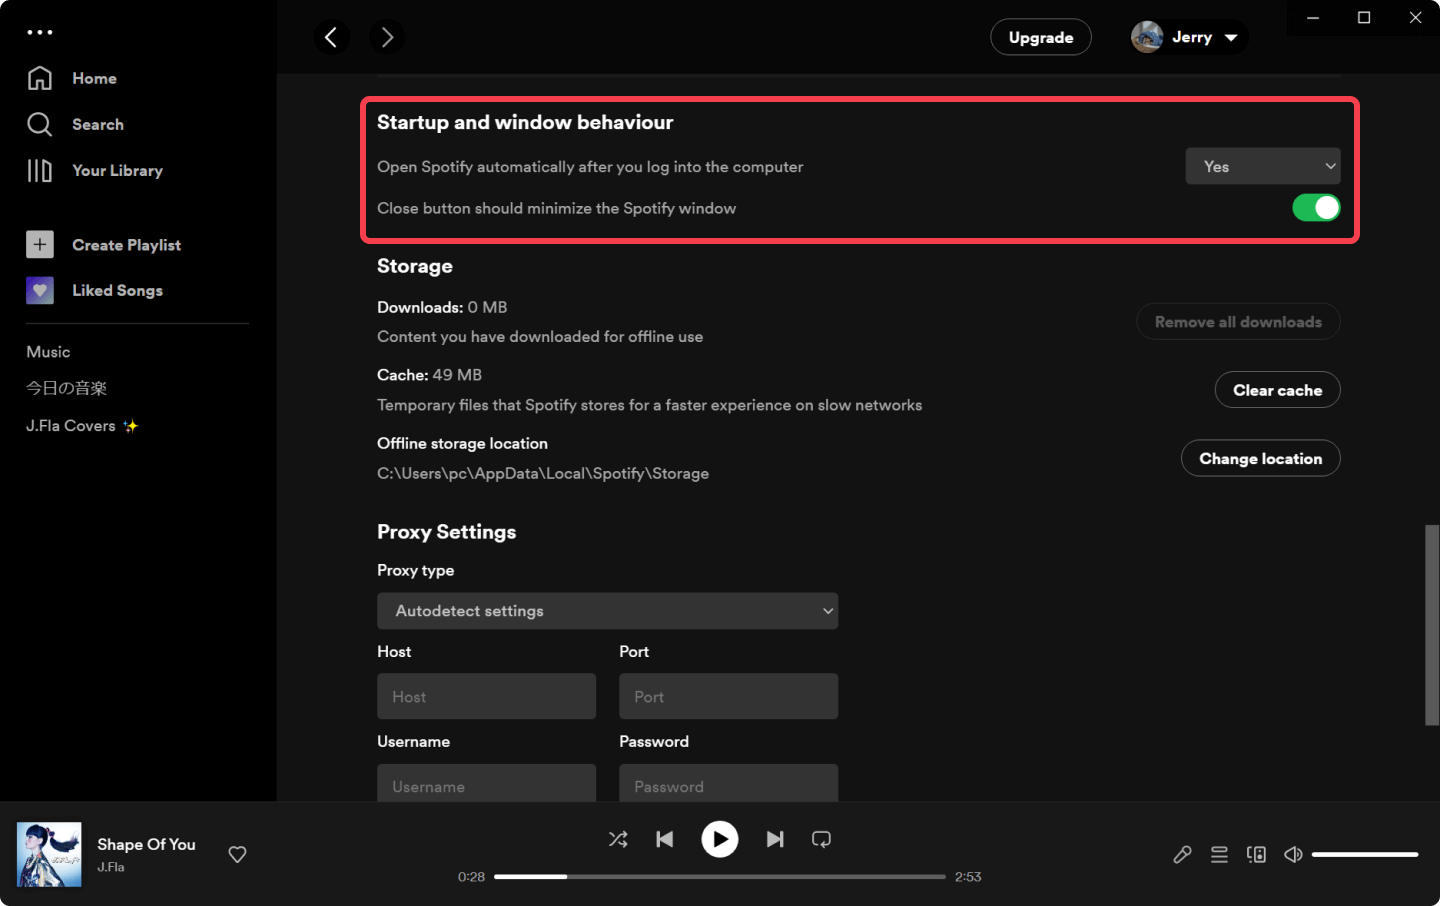Click Shape Of You song title
The width and height of the screenshot is (1440, 906).
(146, 844)
